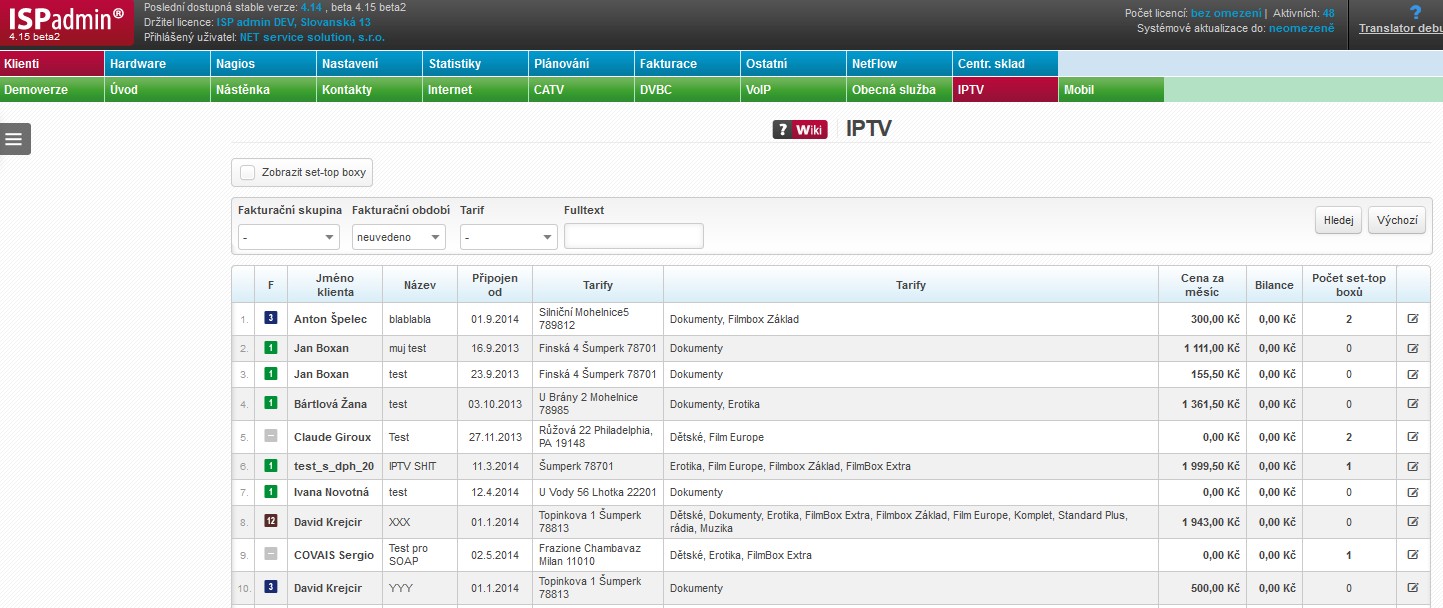Click the blue help question mark icon

(1415, 13)
